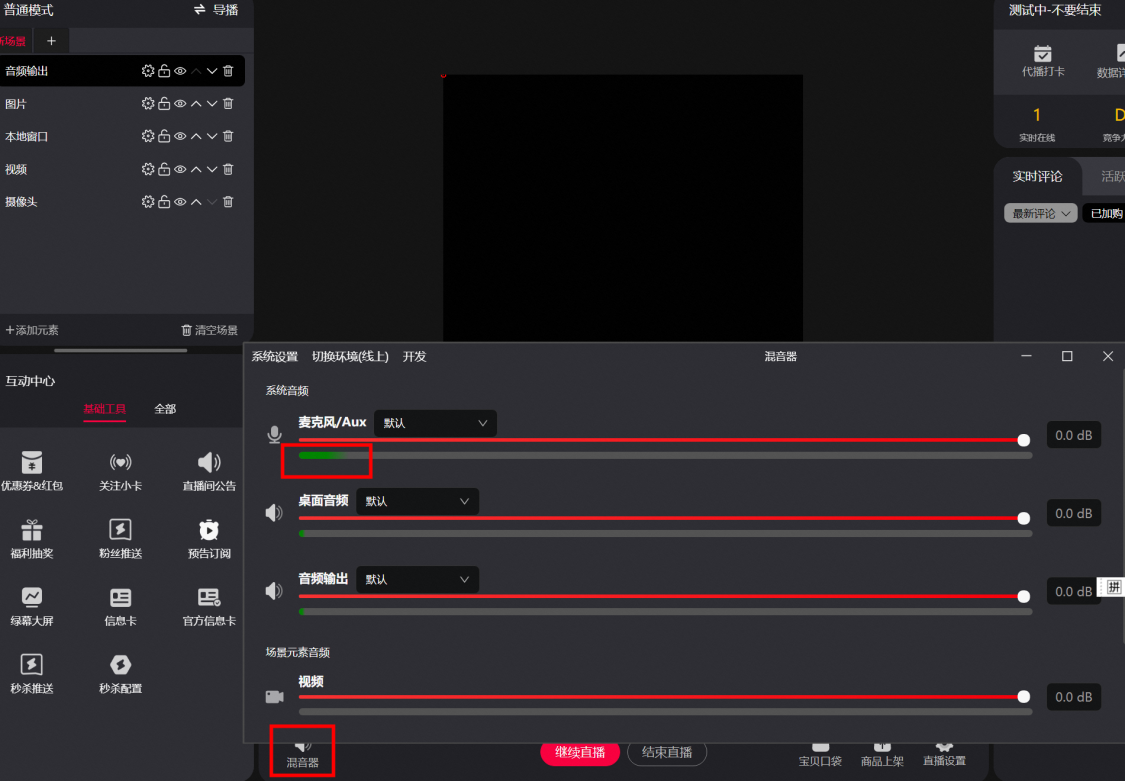Mute 桌面音频 via speaker icon

point(274,513)
